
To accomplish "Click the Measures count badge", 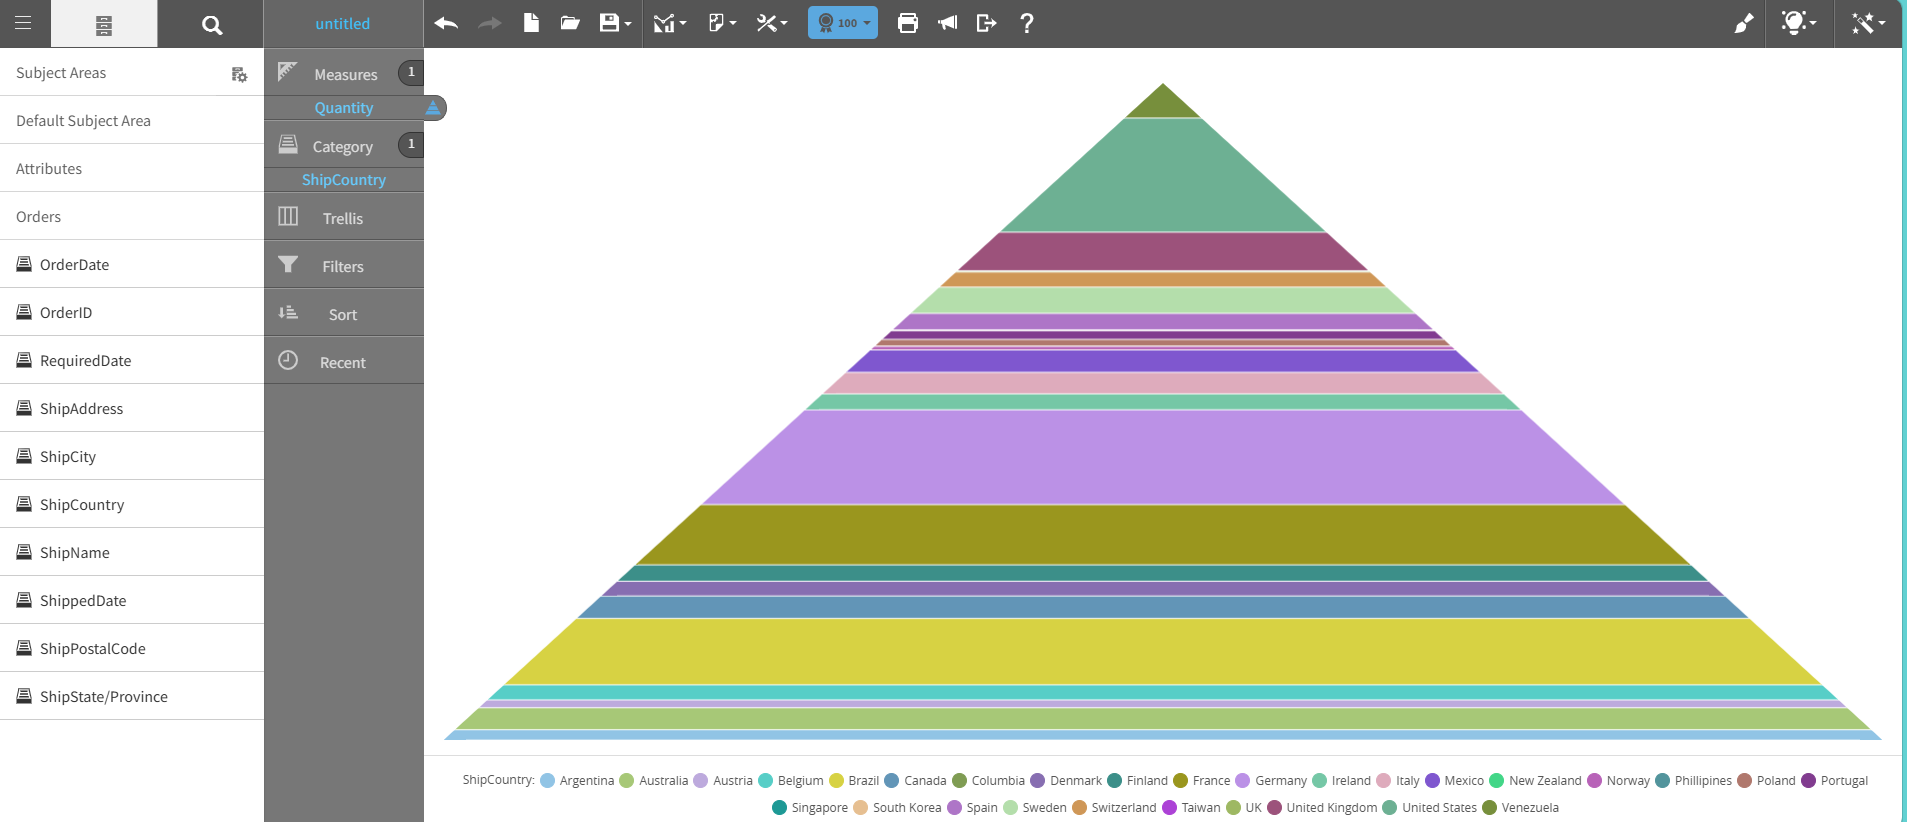I will [x=411, y=72].
